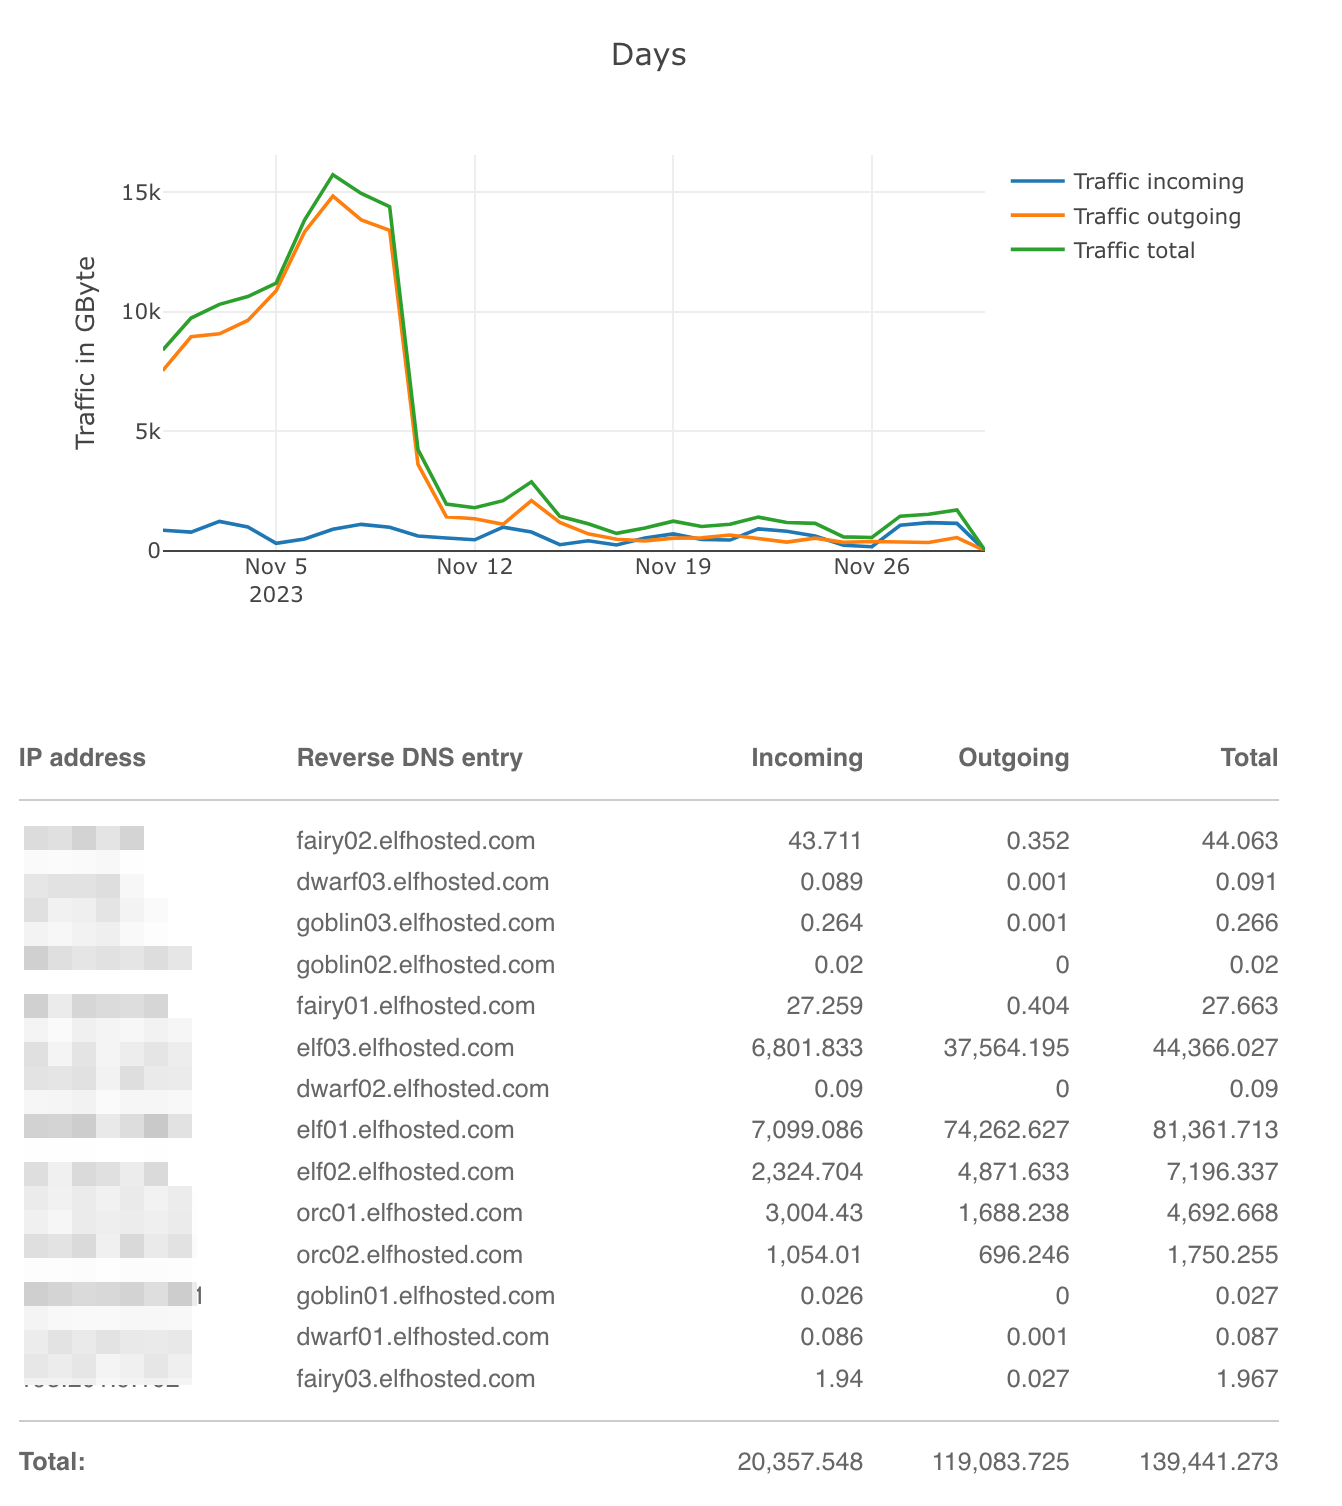Click the grand total 139,441.273
Image resolution: width=1342 pixels, height=1506 pixels.
[x=1209, y=1462]
